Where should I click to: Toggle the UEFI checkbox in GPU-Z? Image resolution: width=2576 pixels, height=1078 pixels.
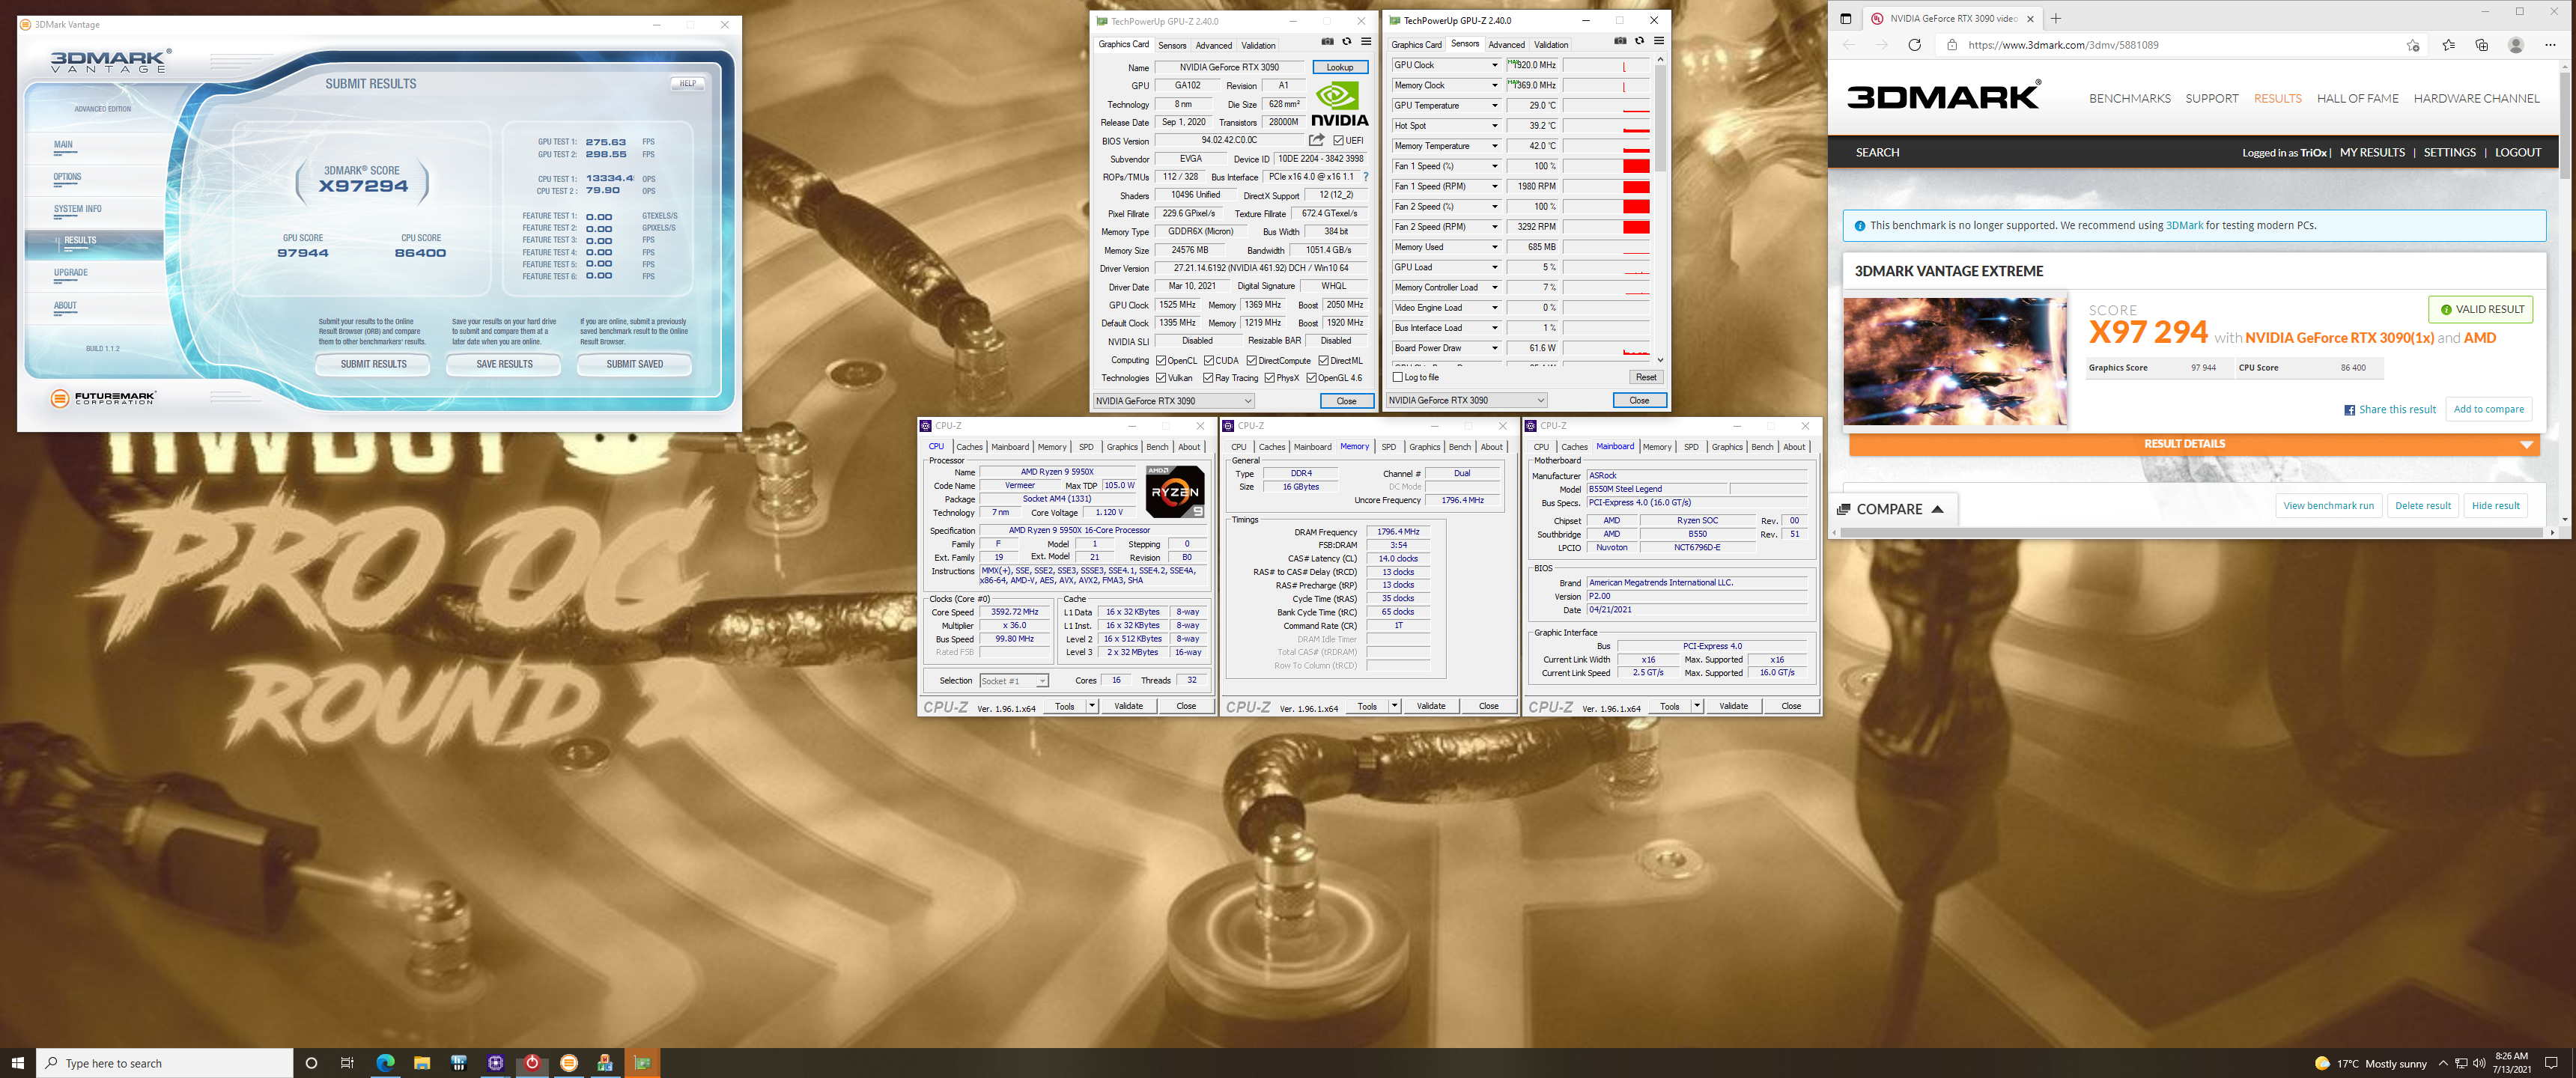(1338, 140)
